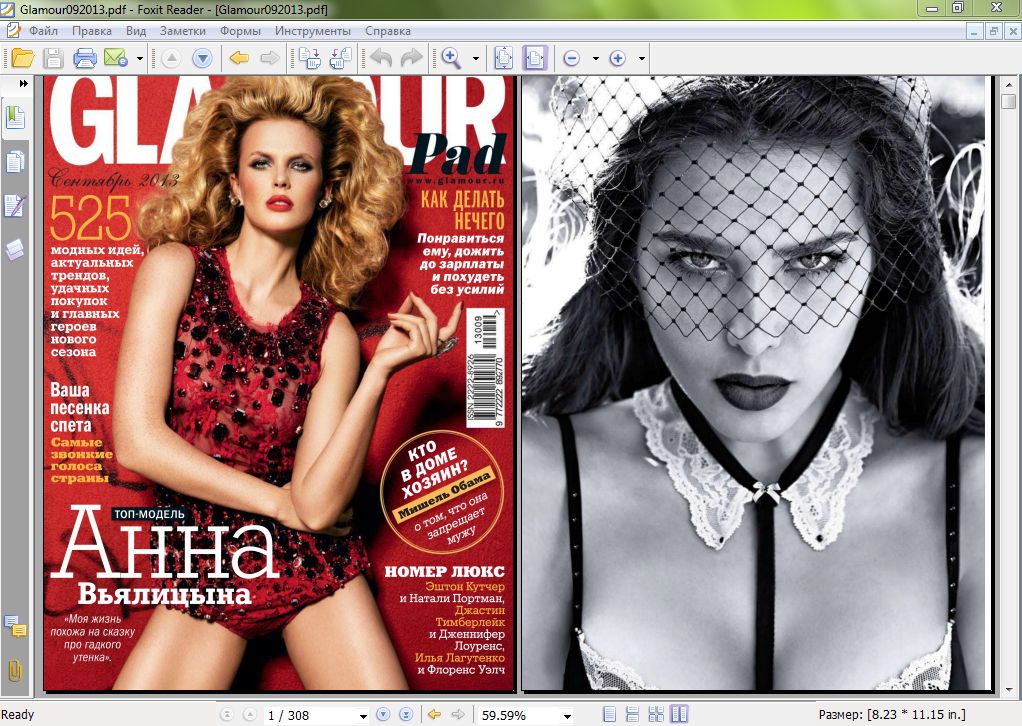The width and height of the screenshot is (1022, 726).
Task: Open the Bookmarks panel in sidebar
Action: (15, 119)
